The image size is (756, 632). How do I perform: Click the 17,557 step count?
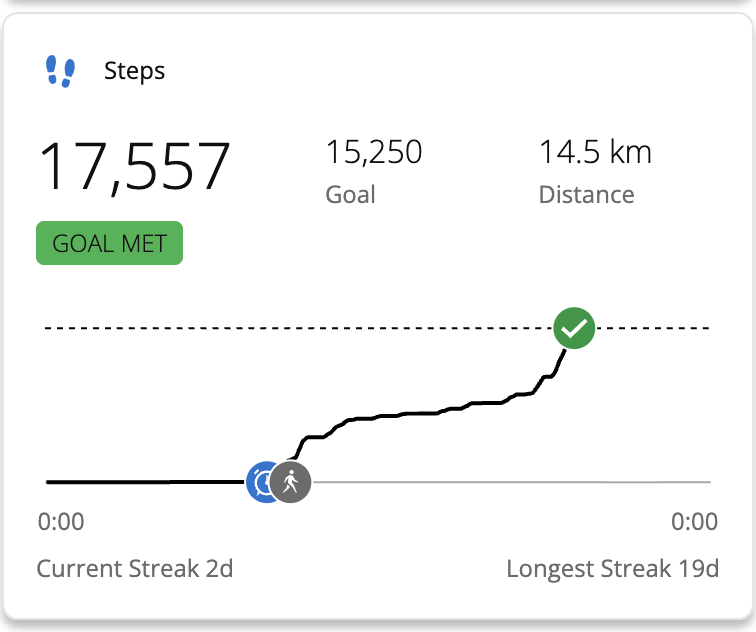[x=135, y=166]
